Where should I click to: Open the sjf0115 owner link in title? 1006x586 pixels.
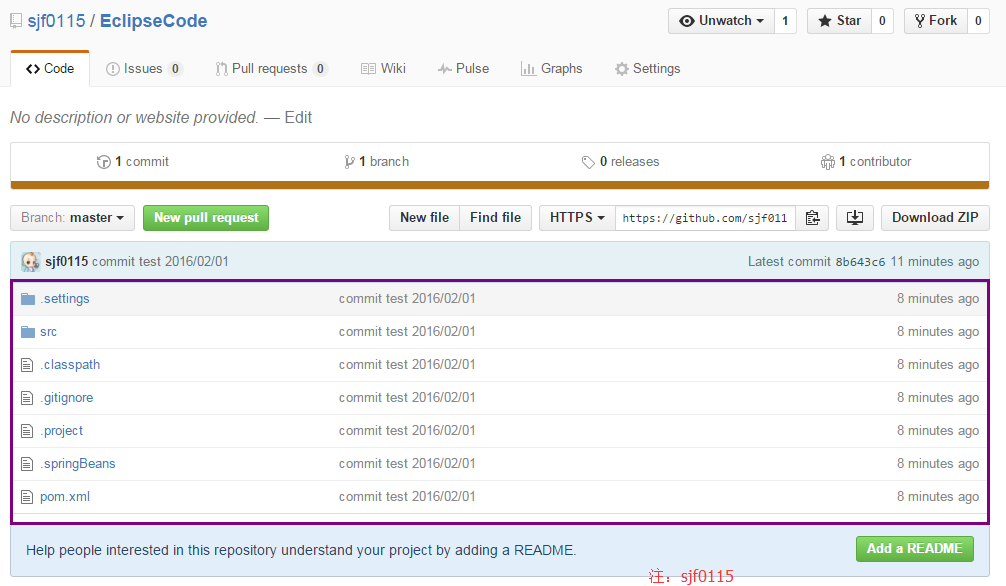tap(56, 21)
